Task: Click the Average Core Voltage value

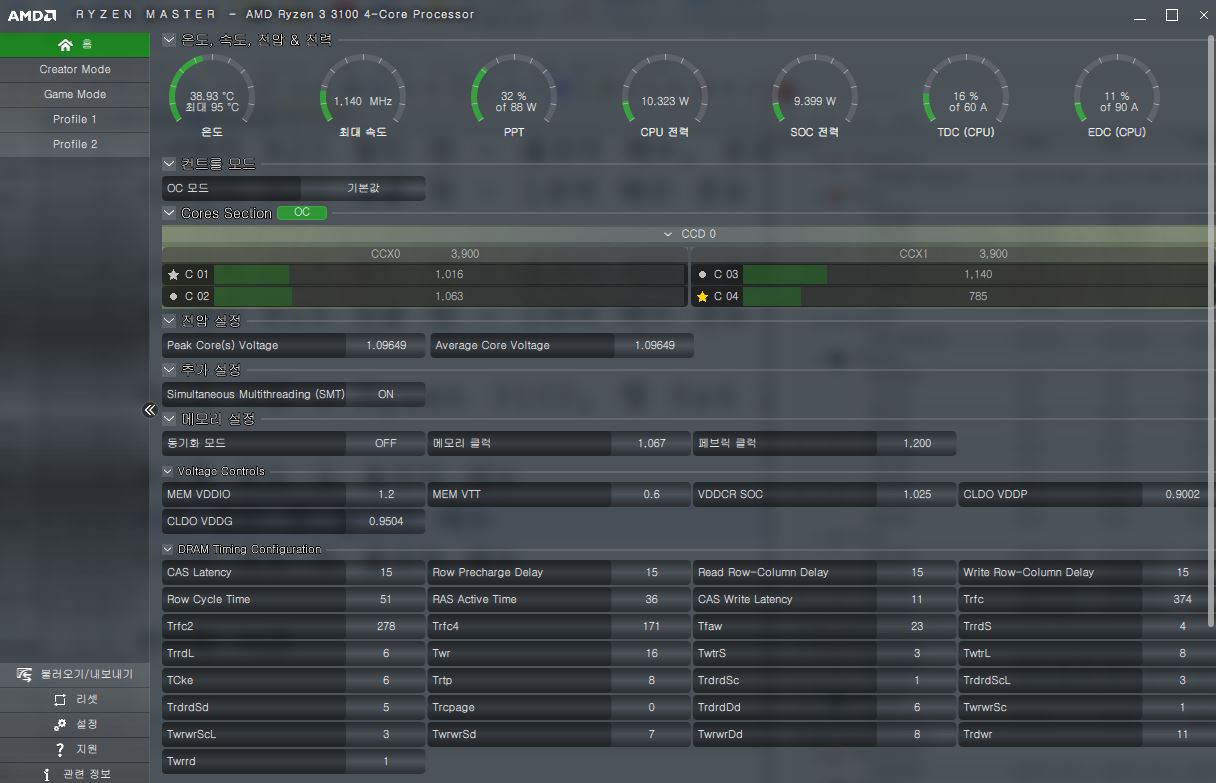Action: tap(654, 345)
